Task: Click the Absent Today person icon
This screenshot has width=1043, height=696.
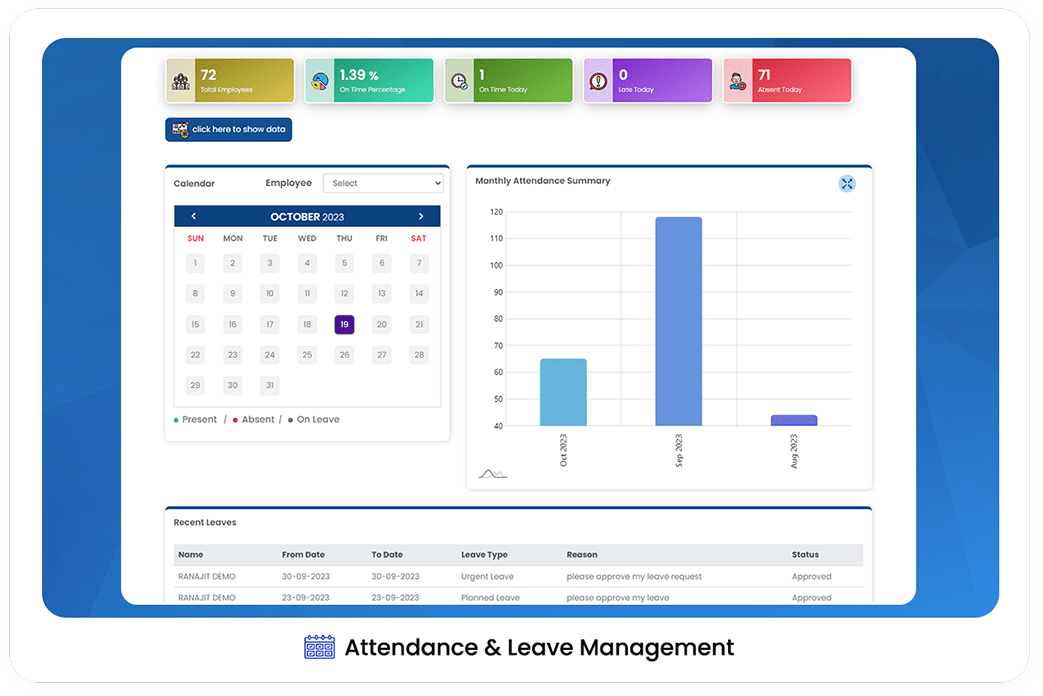Action: [x=738, y=82]
